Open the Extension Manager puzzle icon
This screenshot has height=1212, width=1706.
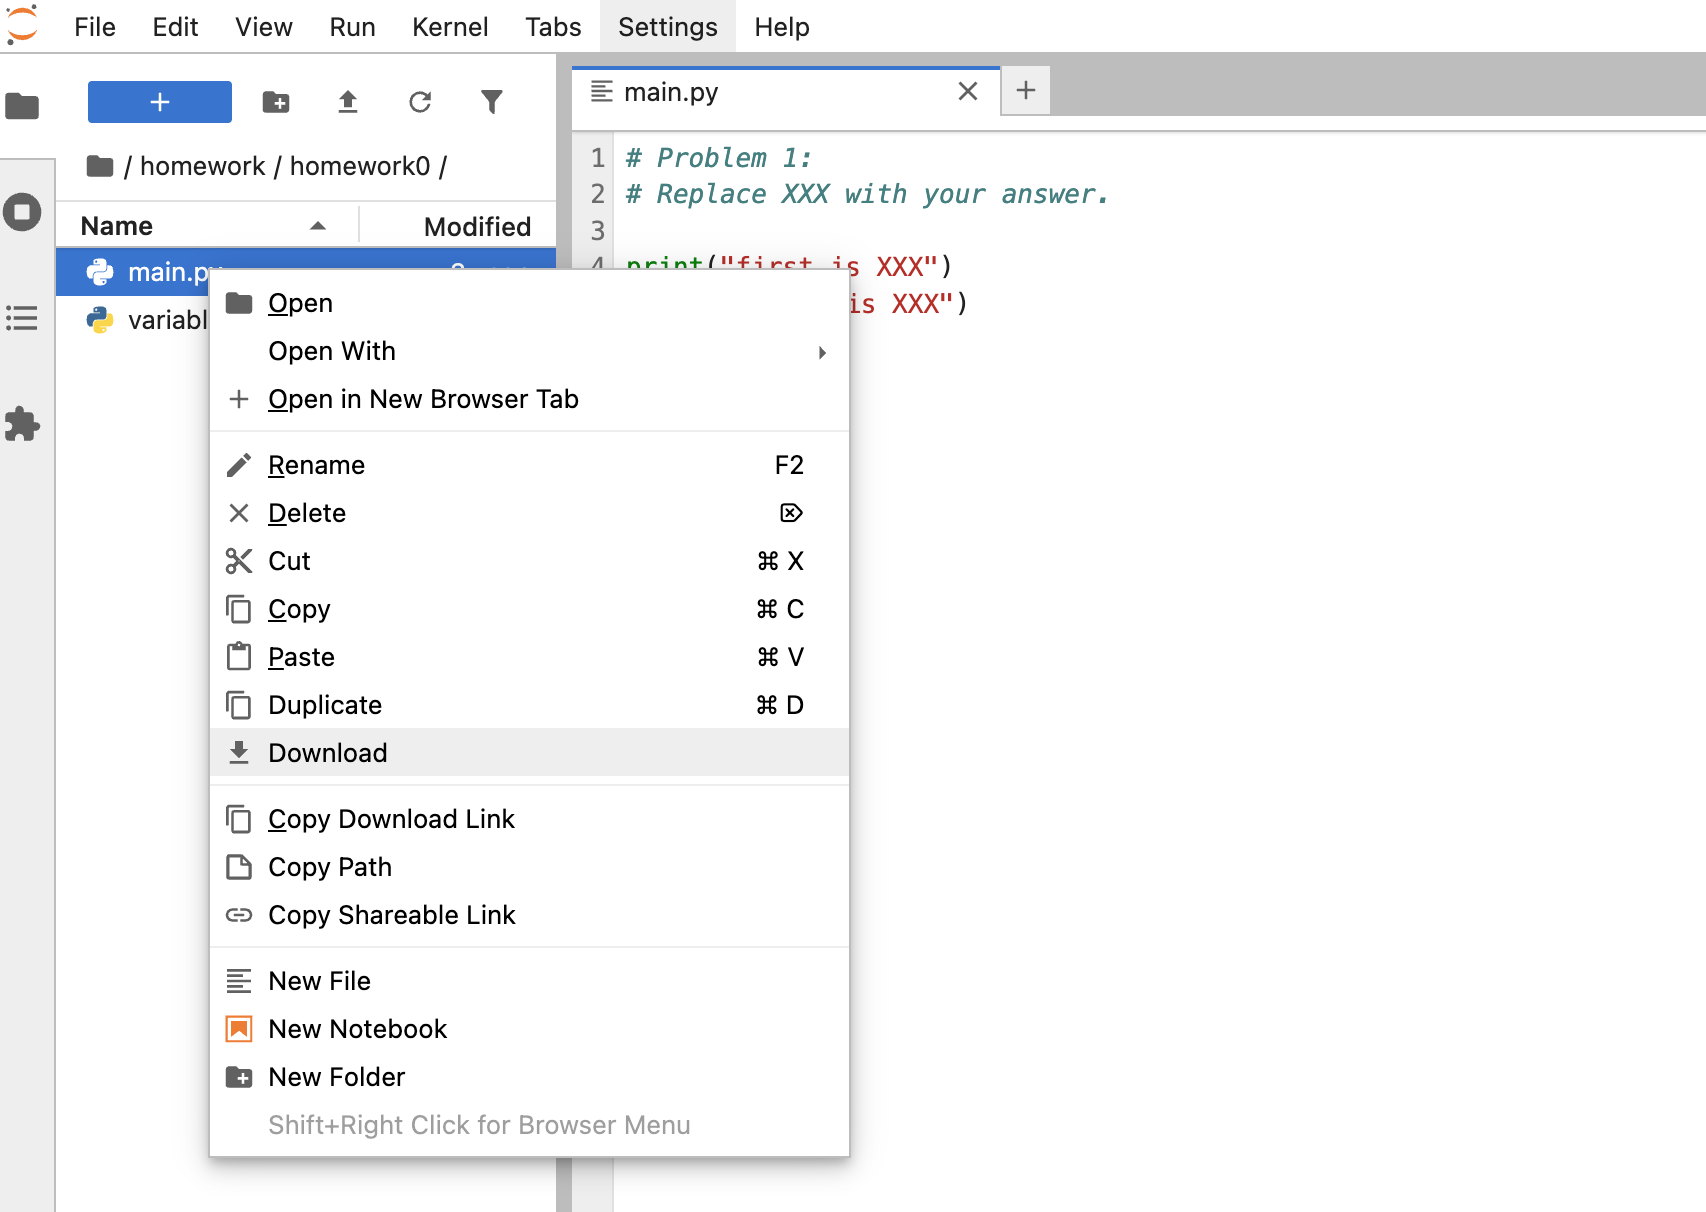click(22, 424)
